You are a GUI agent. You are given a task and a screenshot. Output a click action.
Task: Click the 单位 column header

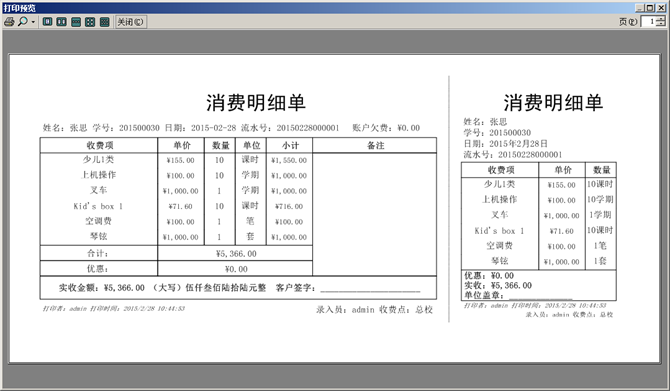point(251,145)
